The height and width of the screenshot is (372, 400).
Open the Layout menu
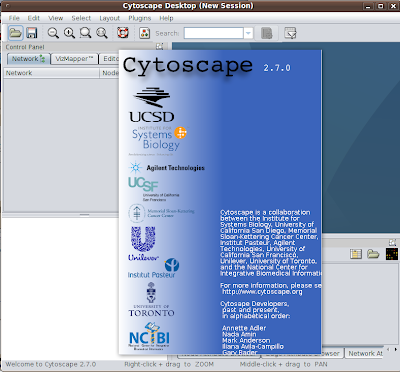pos(109,18)
